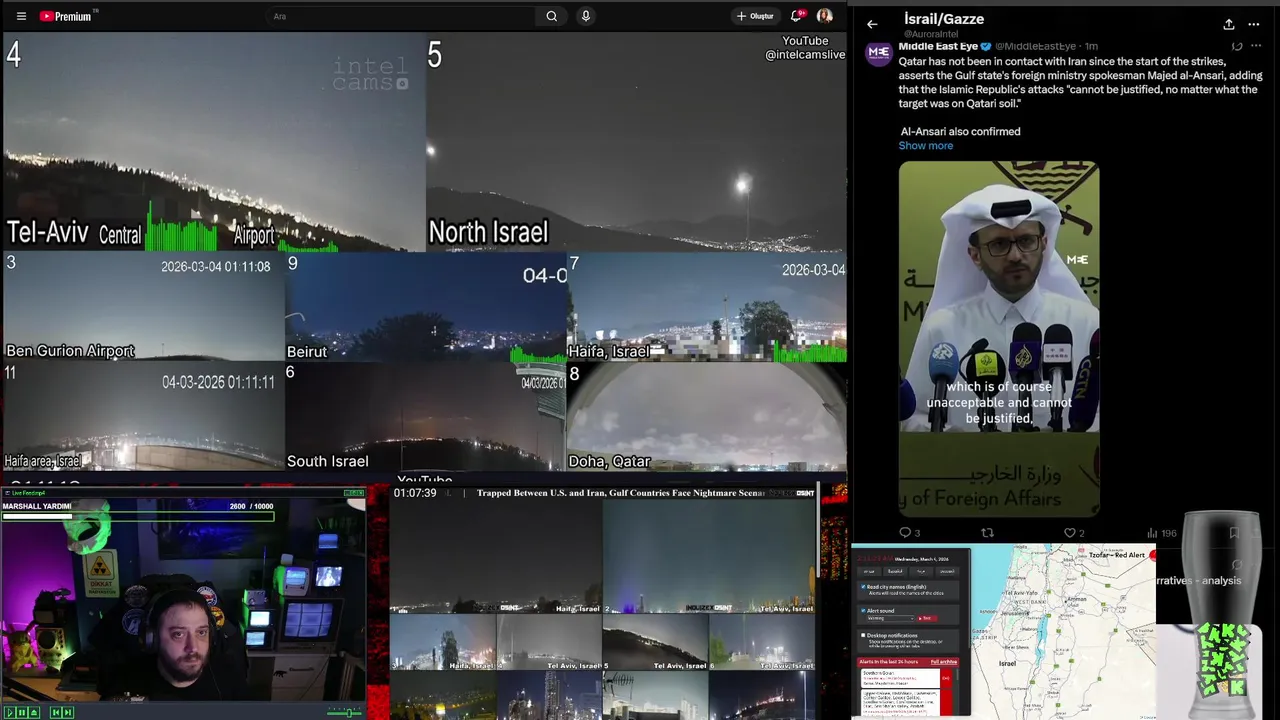Open the YouTube account avatar menu
This screenshot has height=720, width=1280.
point(825,16)
